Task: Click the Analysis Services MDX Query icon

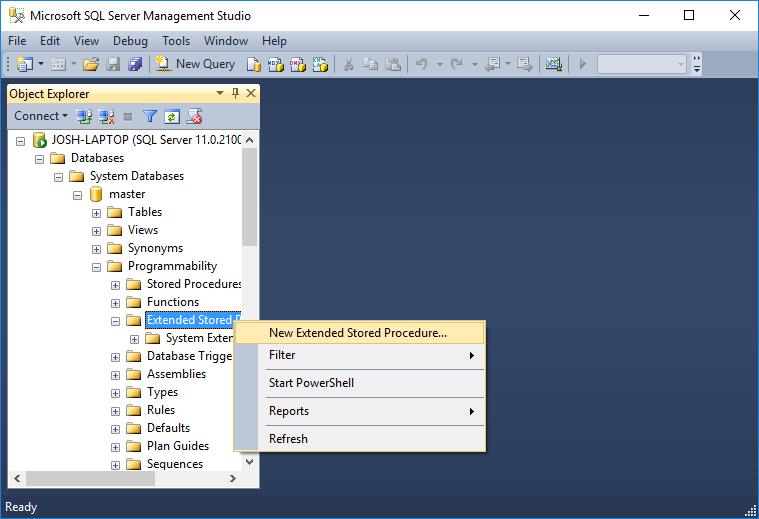Action: pyautogui.click(x=275, y=64)
